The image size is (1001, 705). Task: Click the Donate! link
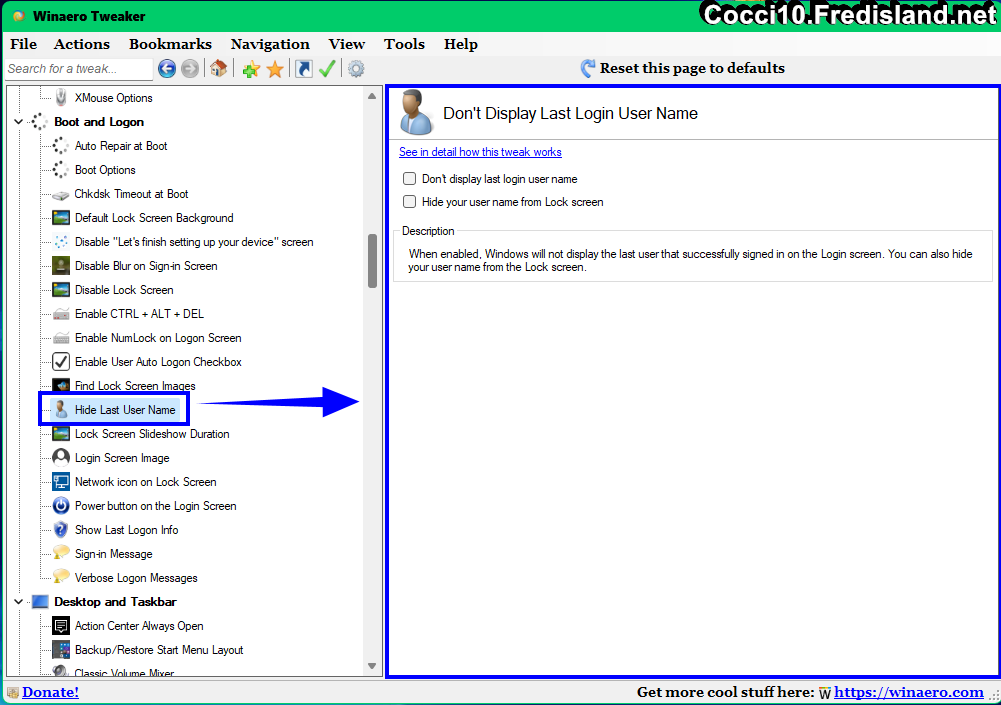pyautogui.click(x=50, y=692)
